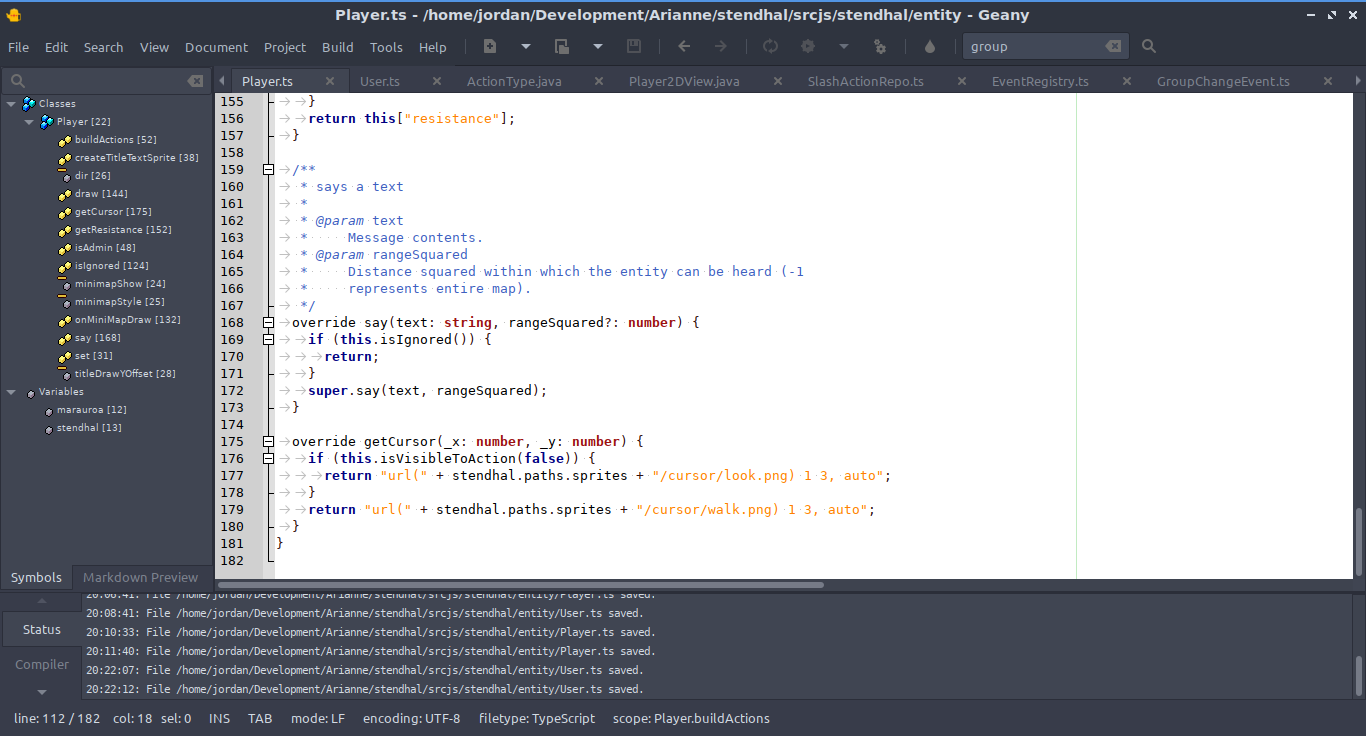Clear the sidebar symbol filter
This screenshot has height=736, width=1366.
click(x=195, y=81)
